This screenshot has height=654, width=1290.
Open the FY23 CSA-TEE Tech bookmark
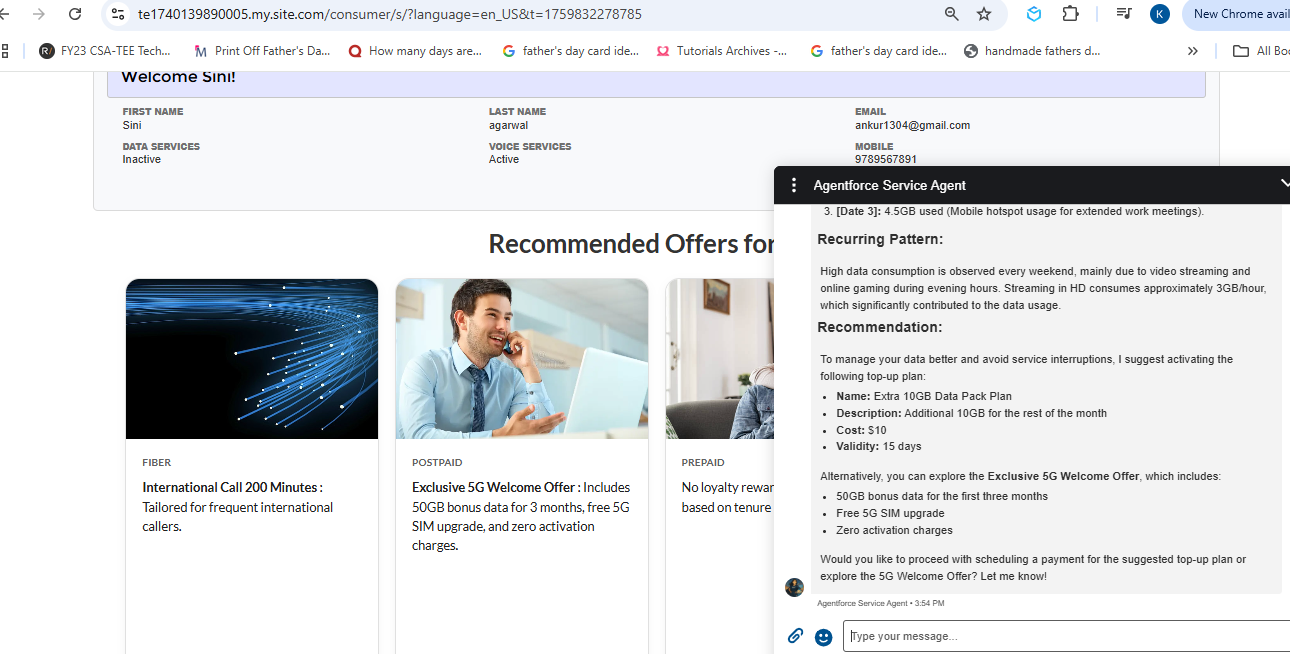(105, 51)
